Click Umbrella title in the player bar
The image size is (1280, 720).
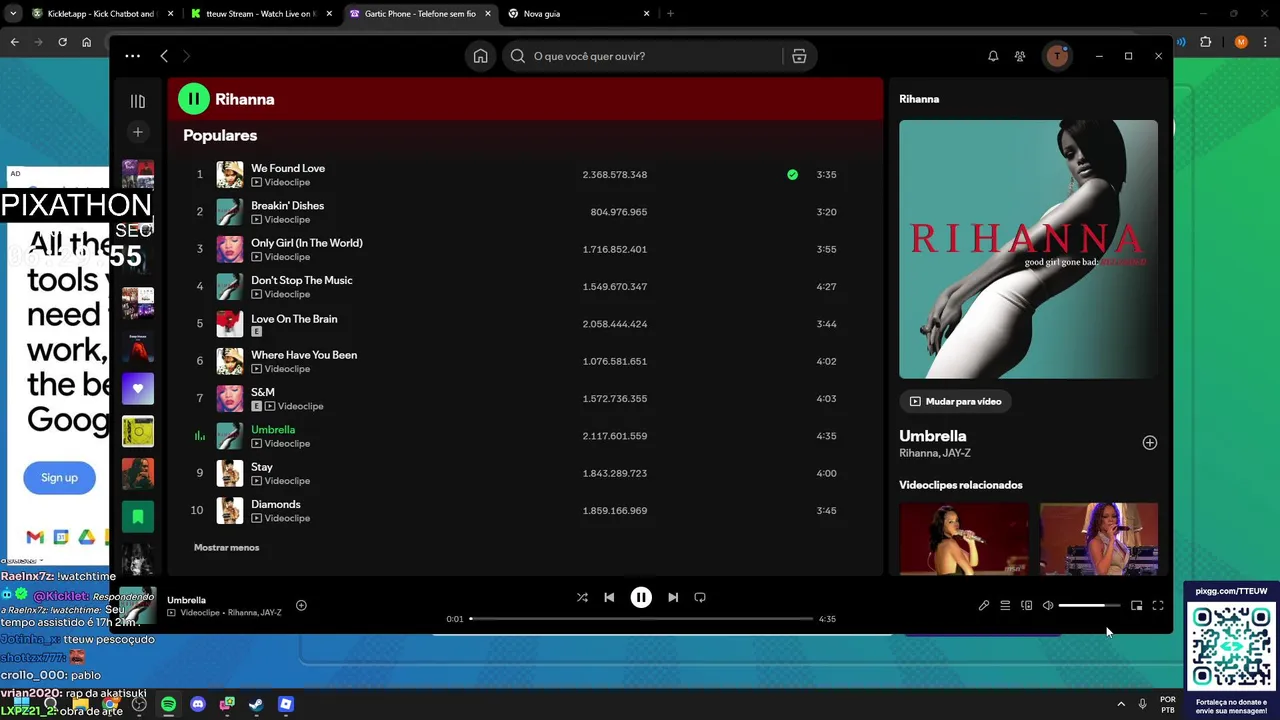pyautogui.click(x=187, y=600)
